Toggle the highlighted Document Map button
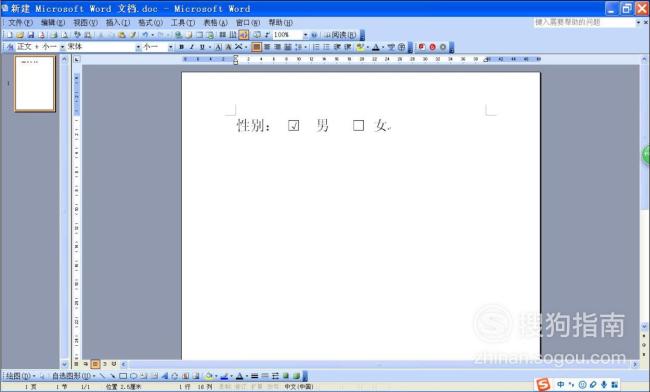The image size is (650, 392). coord(244,35)
